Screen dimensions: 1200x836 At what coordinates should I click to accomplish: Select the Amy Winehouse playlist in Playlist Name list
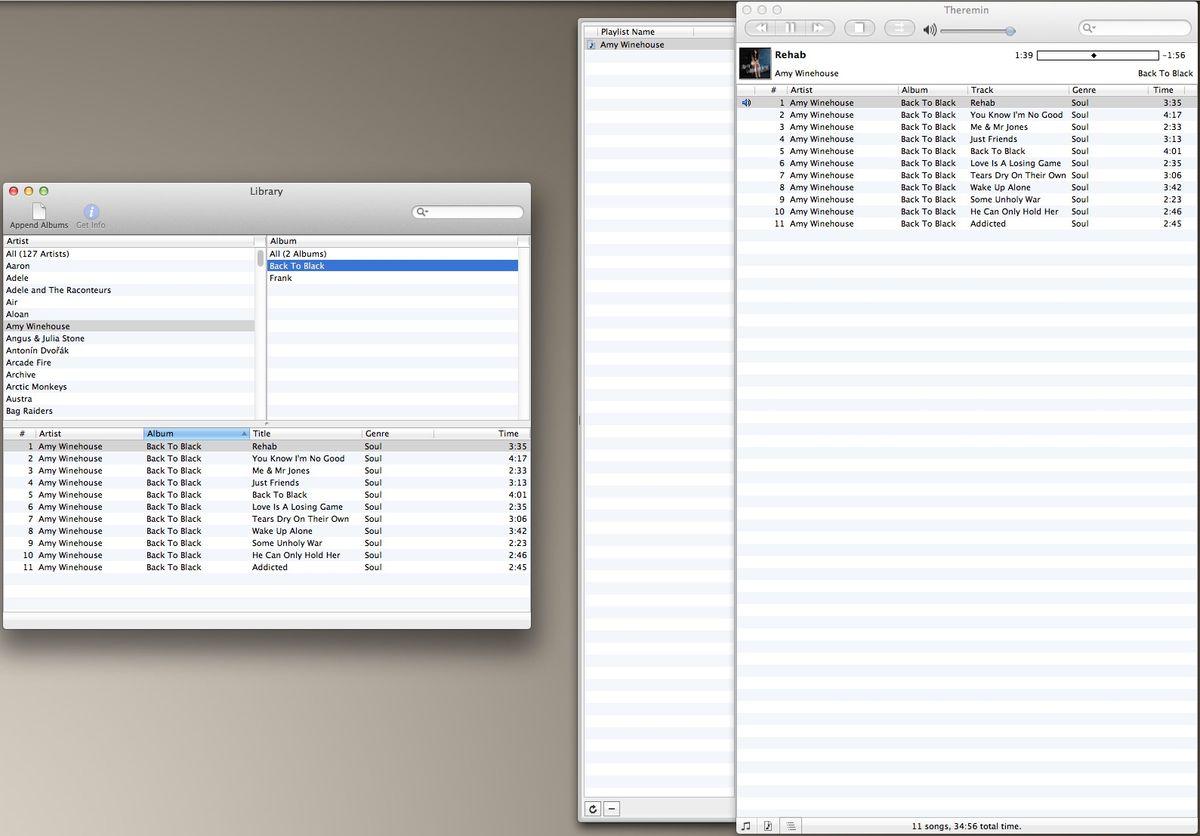660,45
